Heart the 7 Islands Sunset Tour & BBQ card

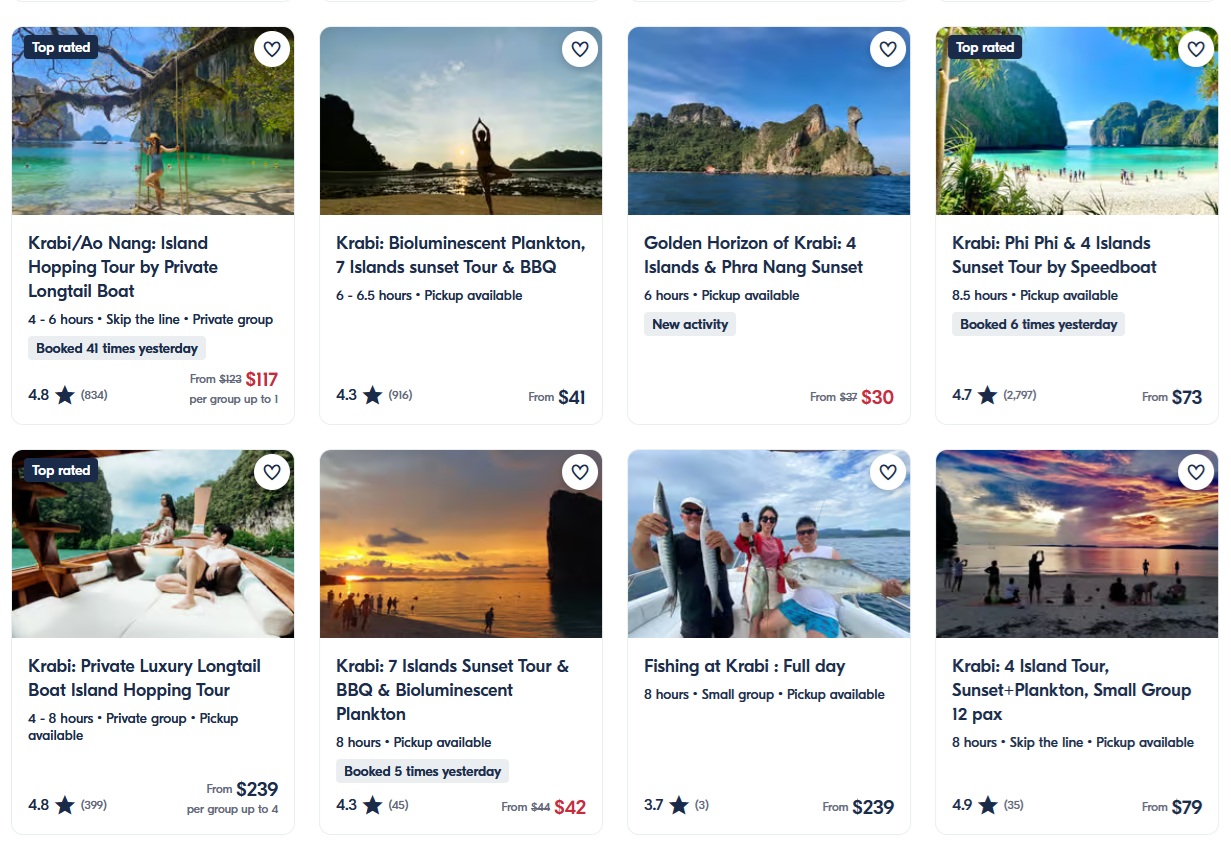pyautogui.click(x=580, y=472)
